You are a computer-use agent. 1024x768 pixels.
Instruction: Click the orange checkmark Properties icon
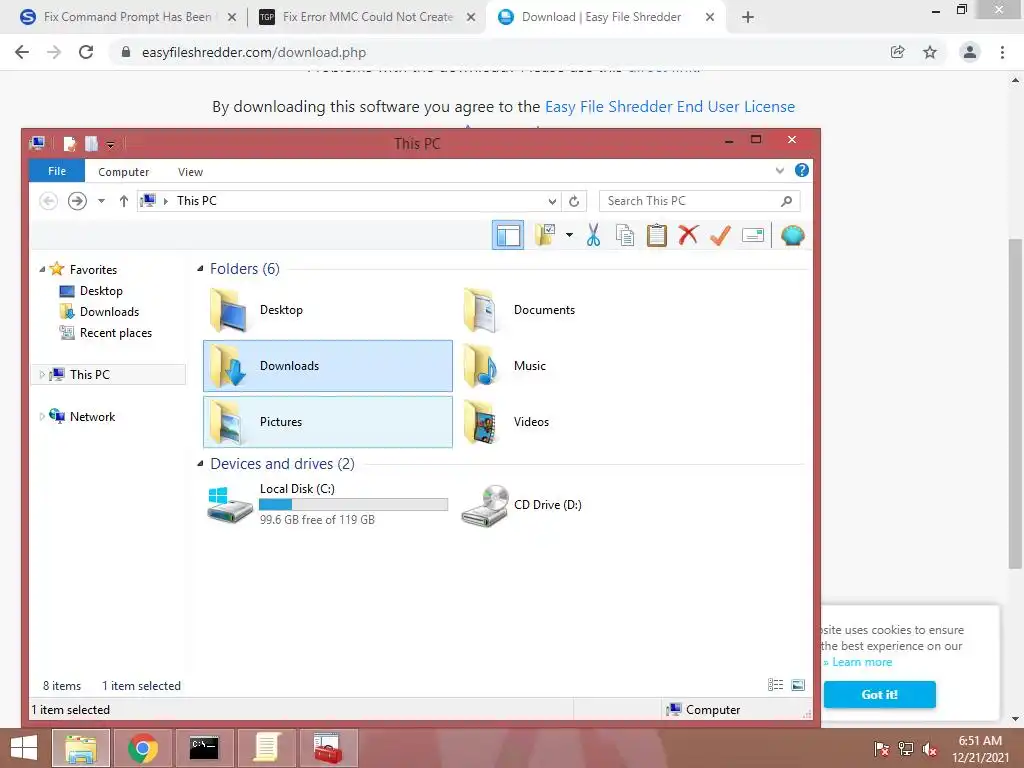[x=720, y=235]
